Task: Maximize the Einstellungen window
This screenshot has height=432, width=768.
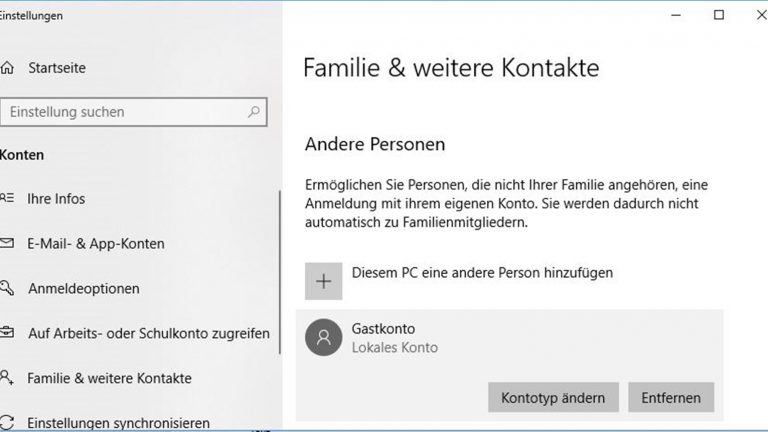Action: 718,15
